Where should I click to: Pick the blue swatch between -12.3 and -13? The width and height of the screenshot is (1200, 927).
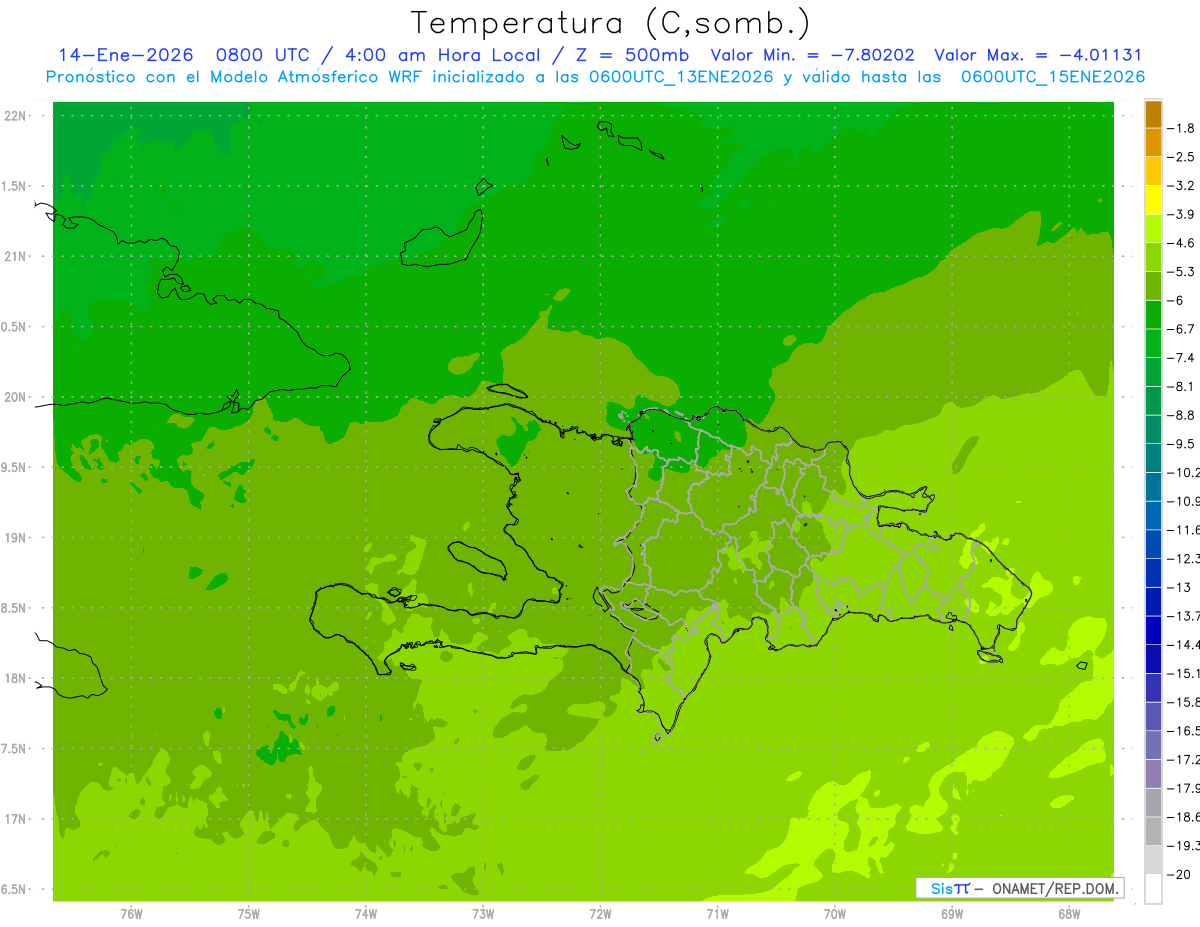coord(1153,573)
